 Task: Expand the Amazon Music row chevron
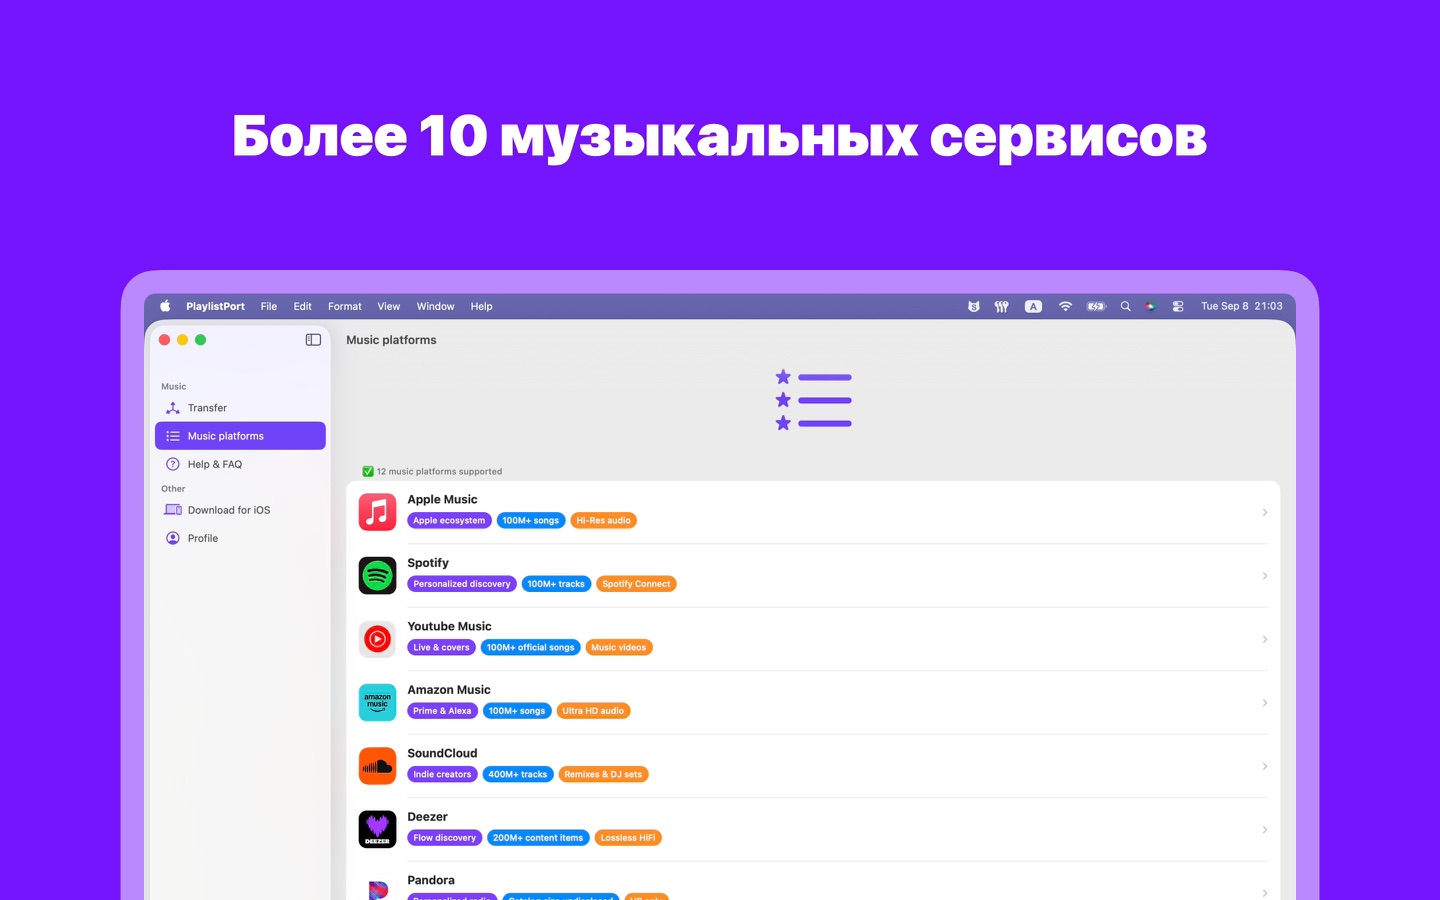[1265, 703]
